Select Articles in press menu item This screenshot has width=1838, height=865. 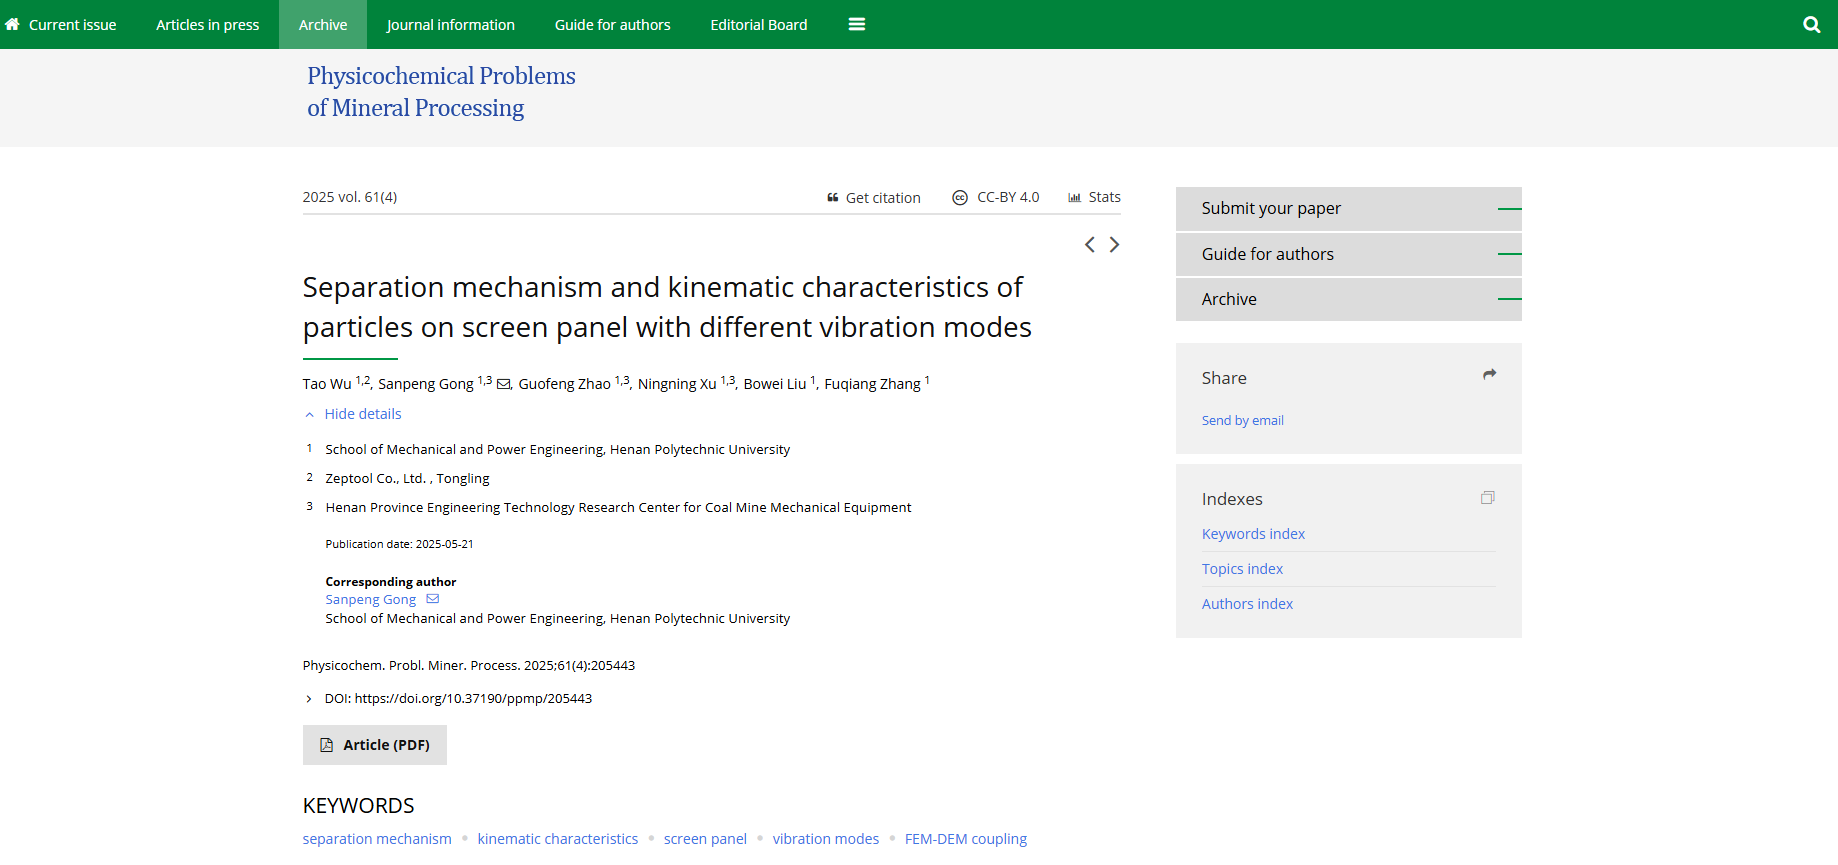click(207, 25)
